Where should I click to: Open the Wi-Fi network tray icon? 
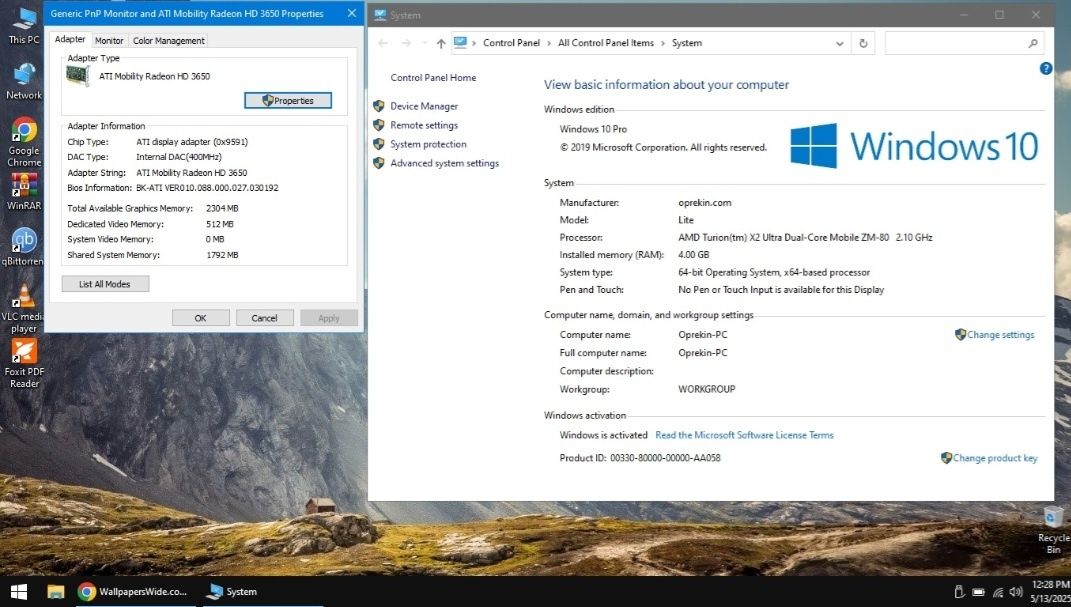click(998, 592)
